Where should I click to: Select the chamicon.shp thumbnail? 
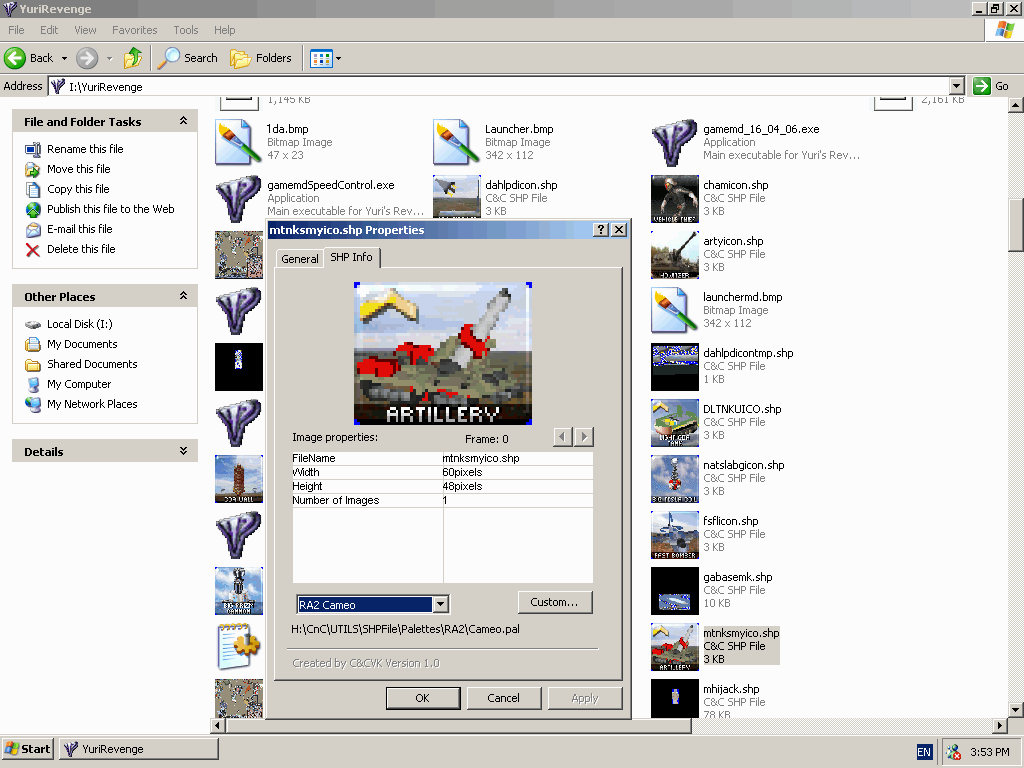675,199
